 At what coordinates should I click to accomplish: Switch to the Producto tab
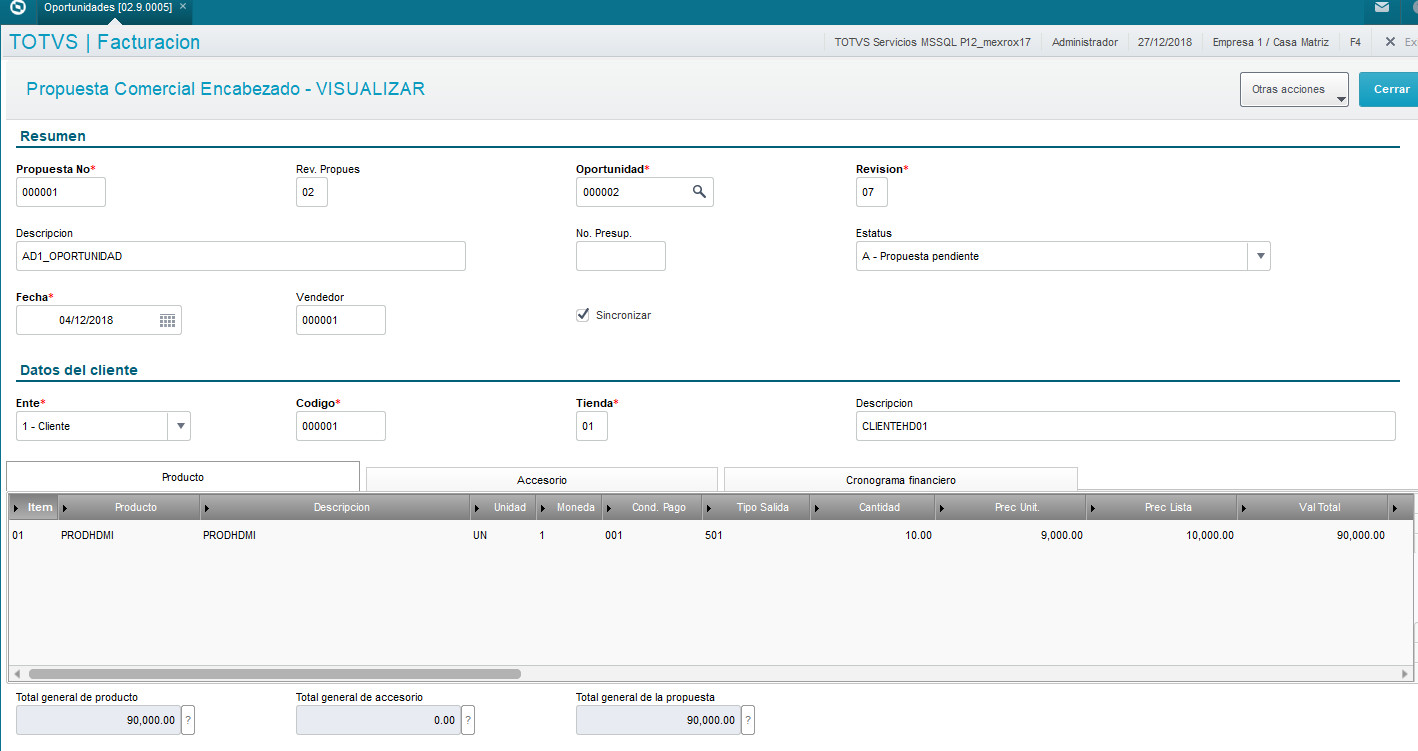coord(183,477)
